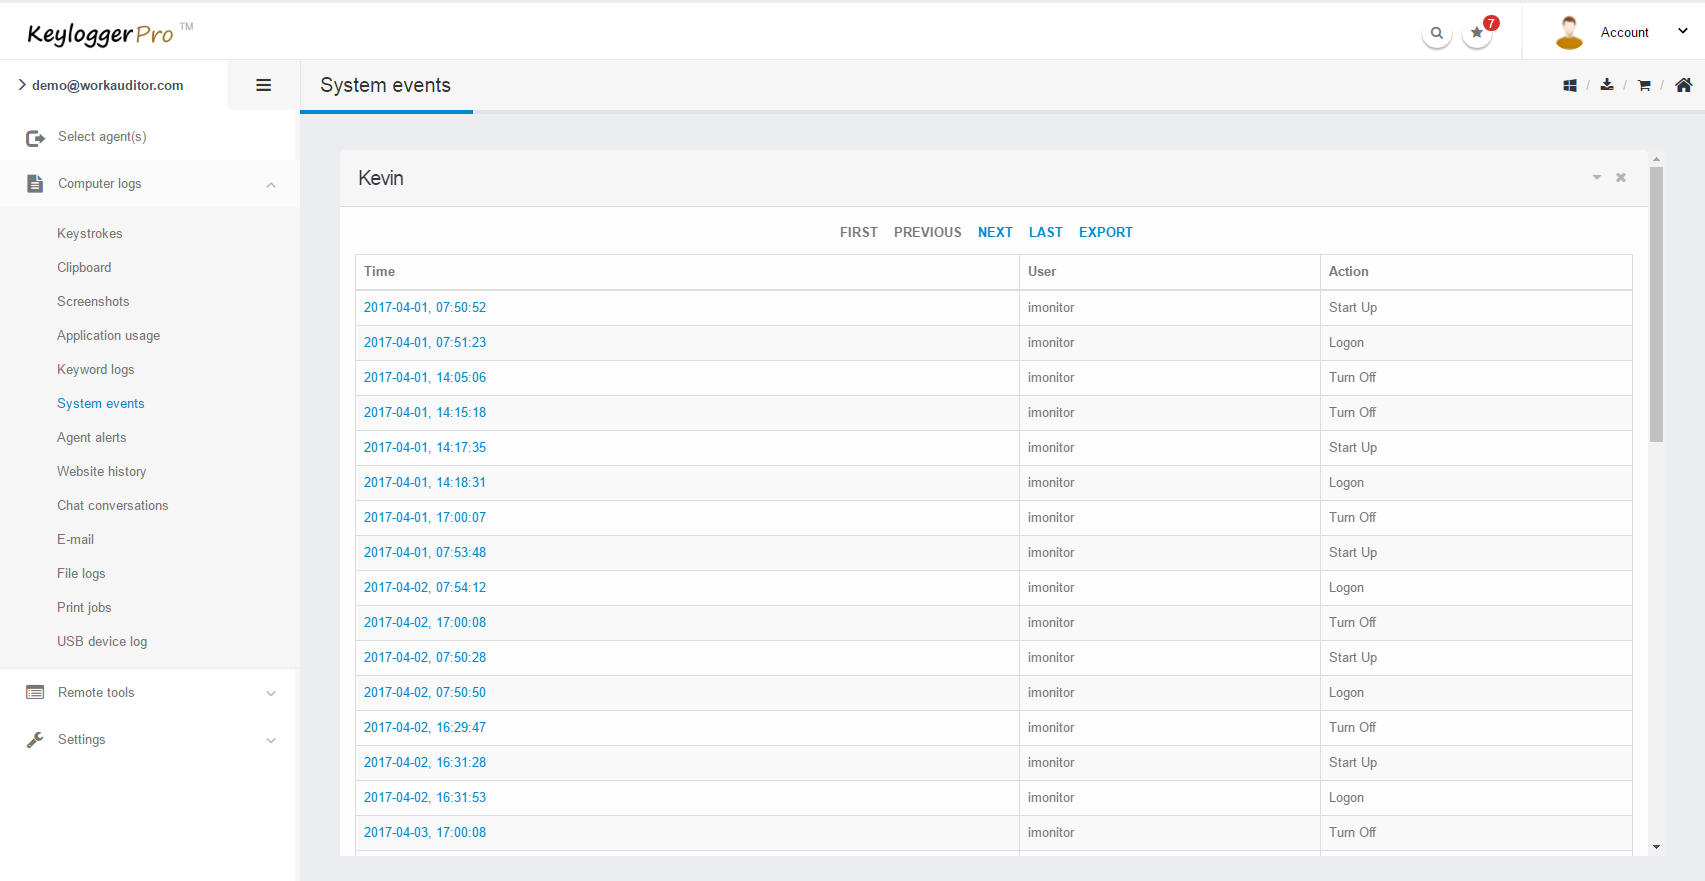This screenshot has width=1705, height=881.
Task: Open the shopping cart icon
Action: coord(1644,86)
